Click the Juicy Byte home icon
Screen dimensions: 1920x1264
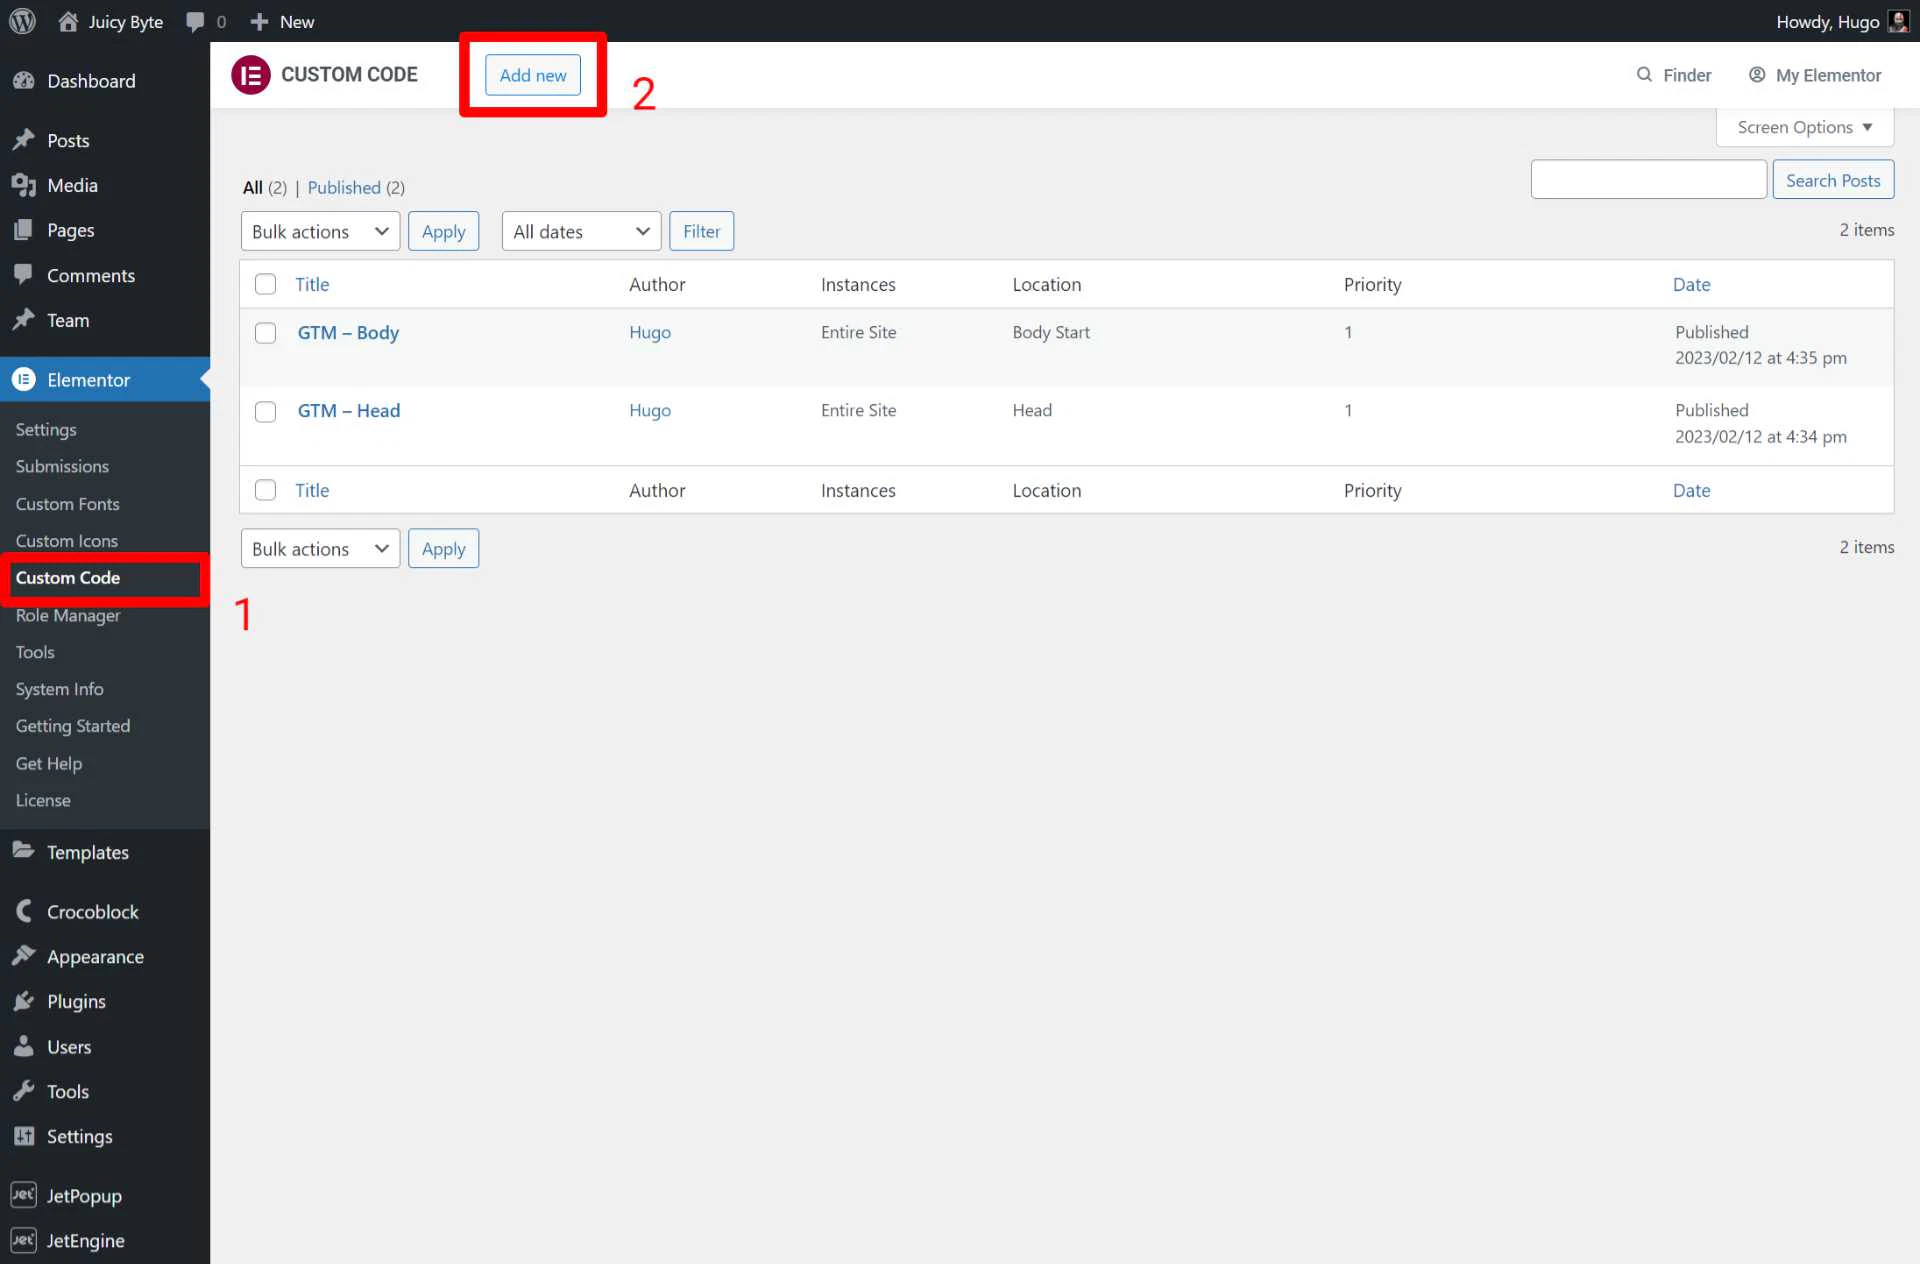tap(67, 21)
